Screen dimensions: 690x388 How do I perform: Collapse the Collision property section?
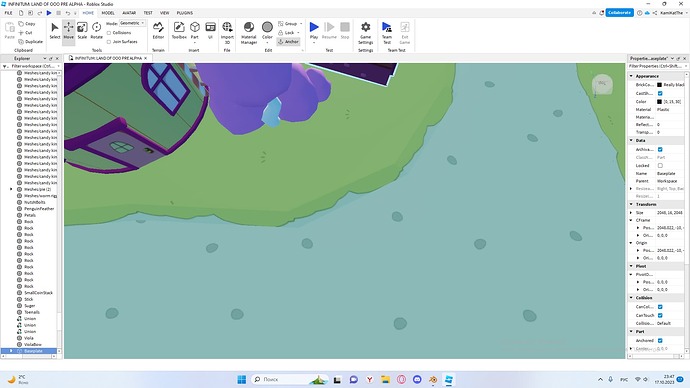631,298
